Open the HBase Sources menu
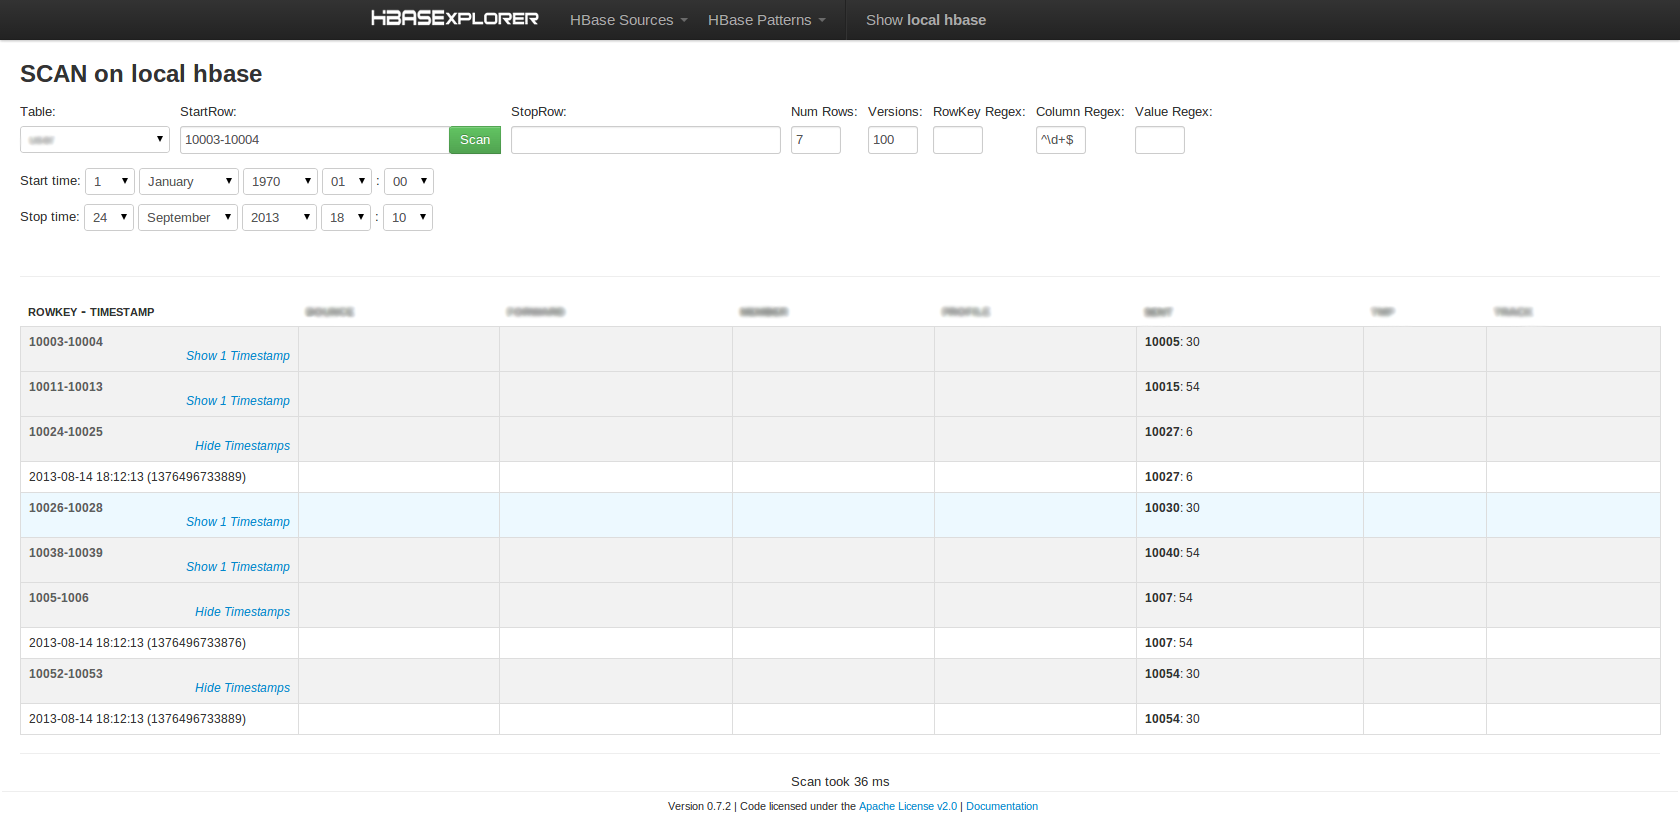This screenshot has width=1680, height=840. coord(628,20)
